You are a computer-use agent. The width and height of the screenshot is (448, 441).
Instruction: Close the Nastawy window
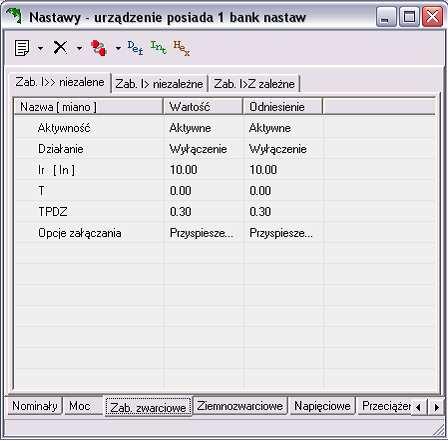coord(432,17)
